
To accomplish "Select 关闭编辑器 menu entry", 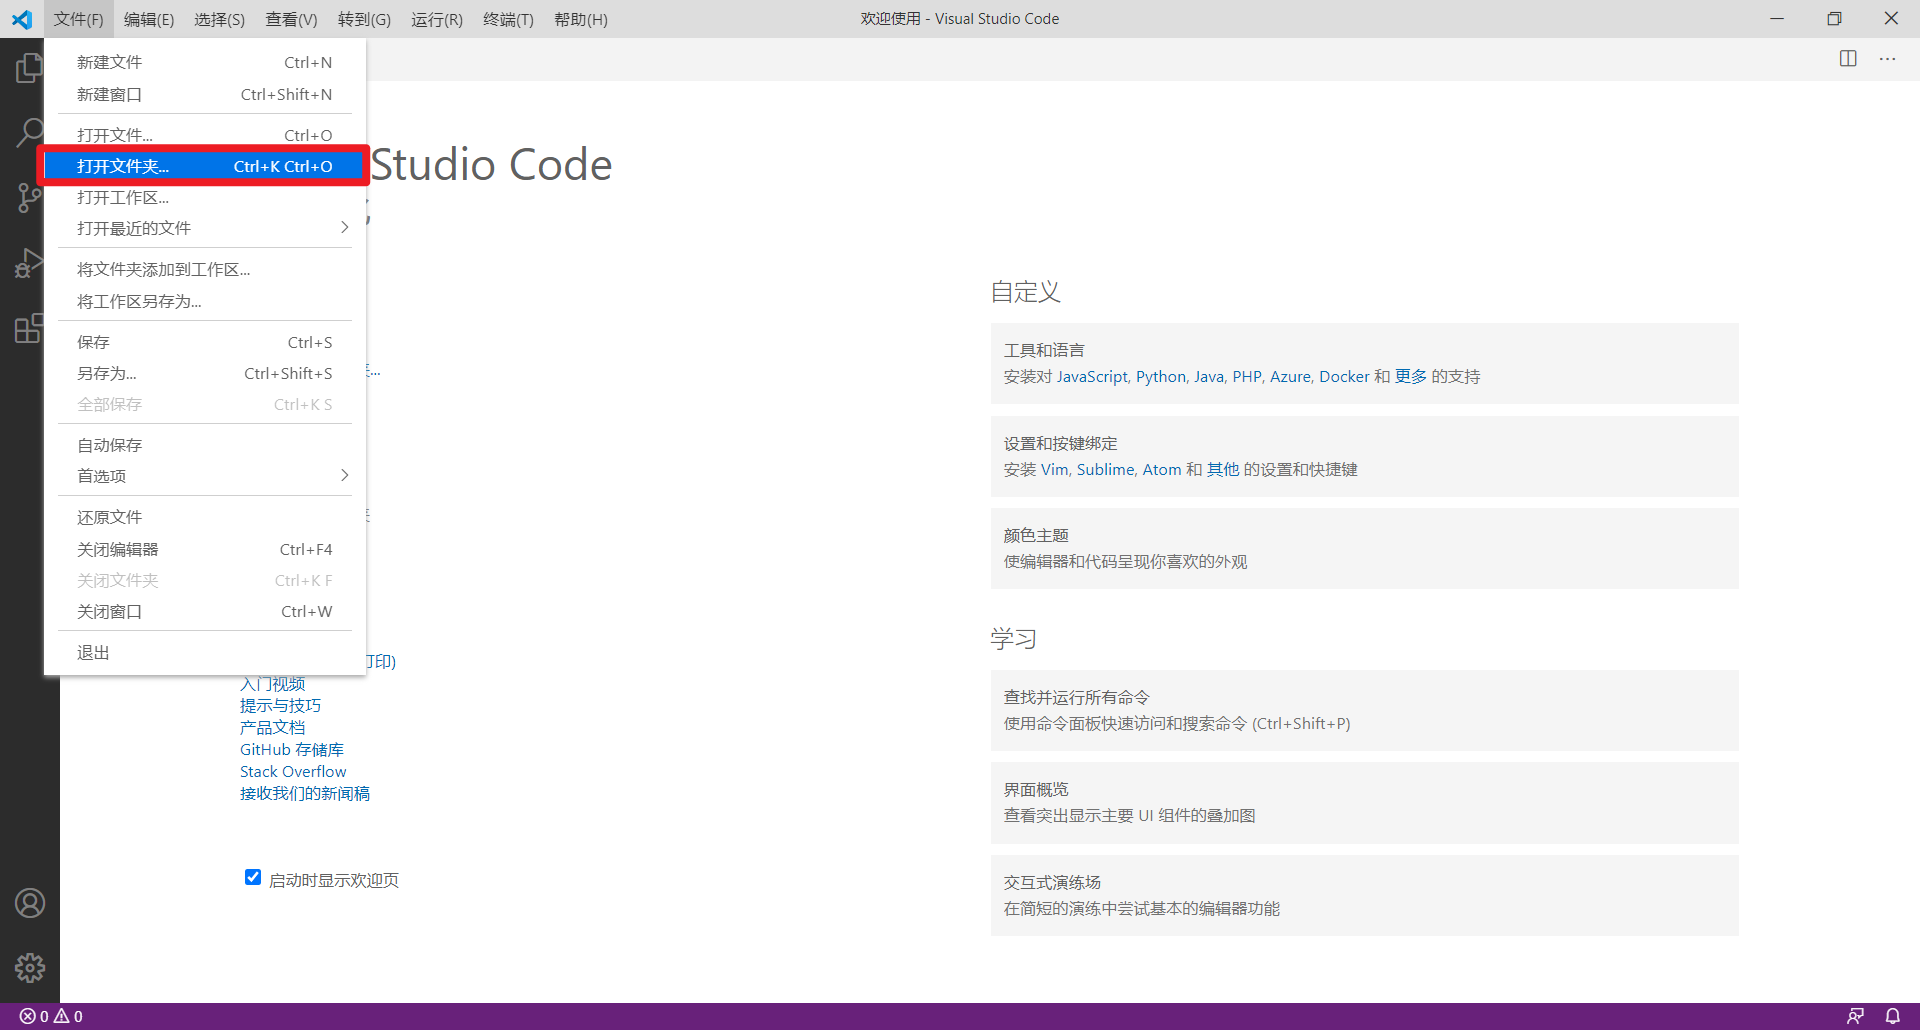I will (205, 549).
